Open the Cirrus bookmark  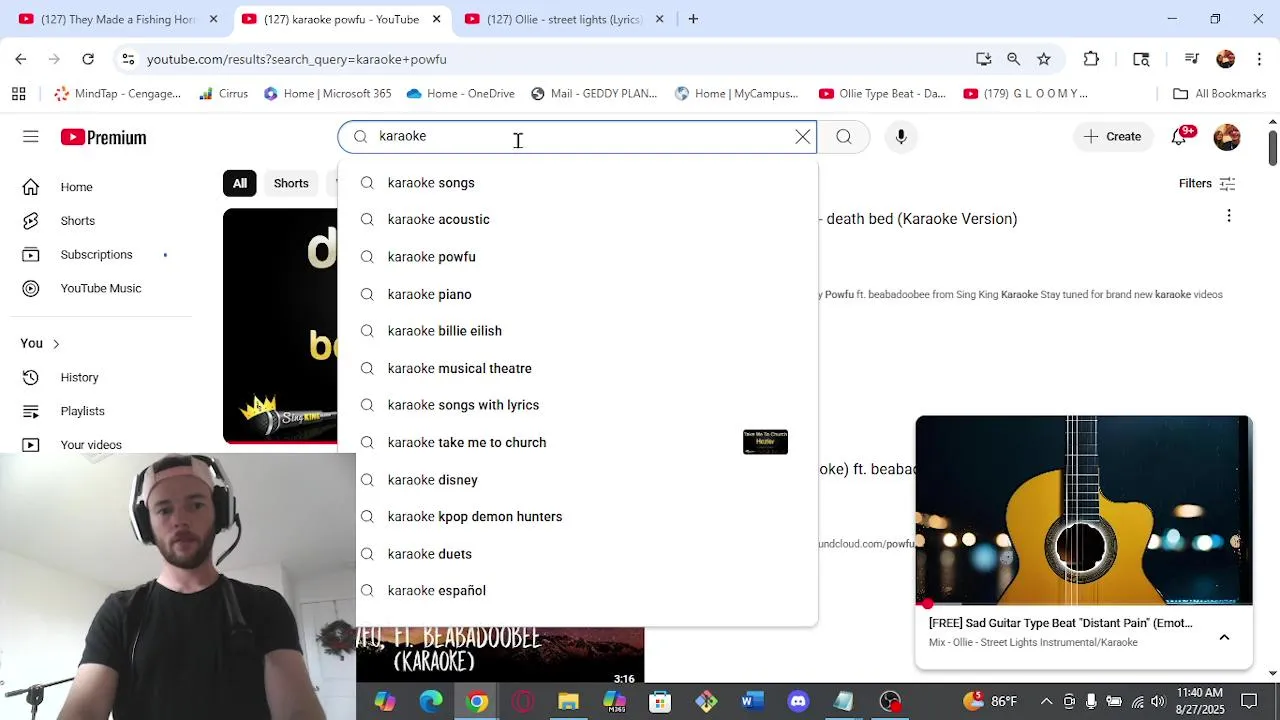223,94
